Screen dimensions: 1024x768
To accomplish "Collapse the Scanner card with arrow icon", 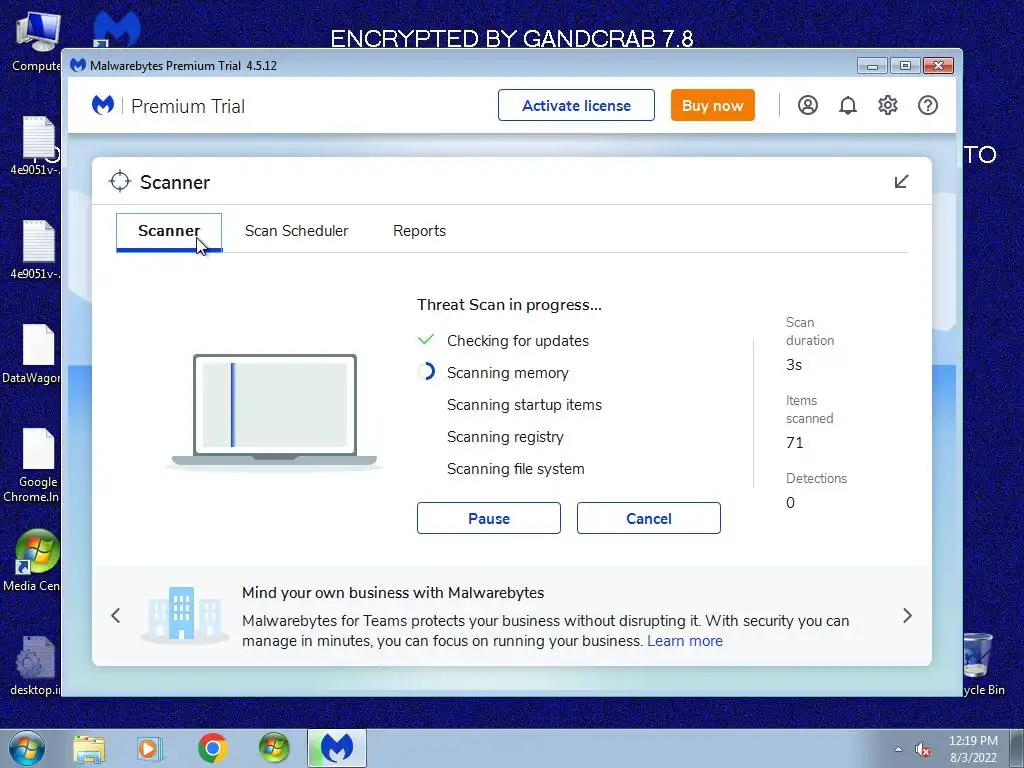I will click(x=901, y=182).
